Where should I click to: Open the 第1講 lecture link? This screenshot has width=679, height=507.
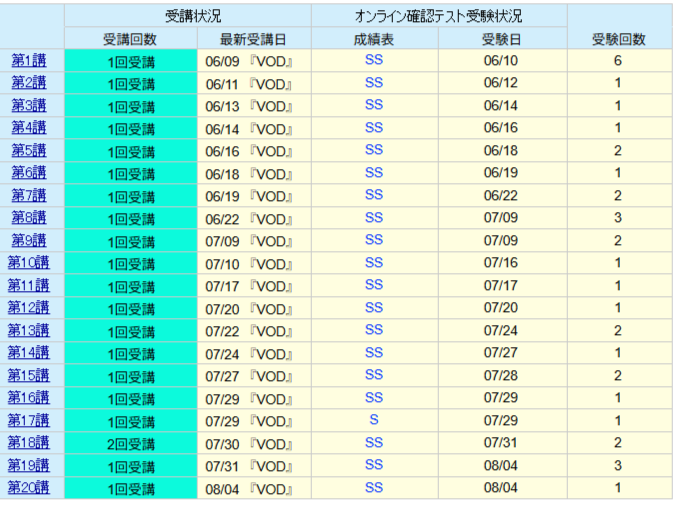tap(29, 60)
